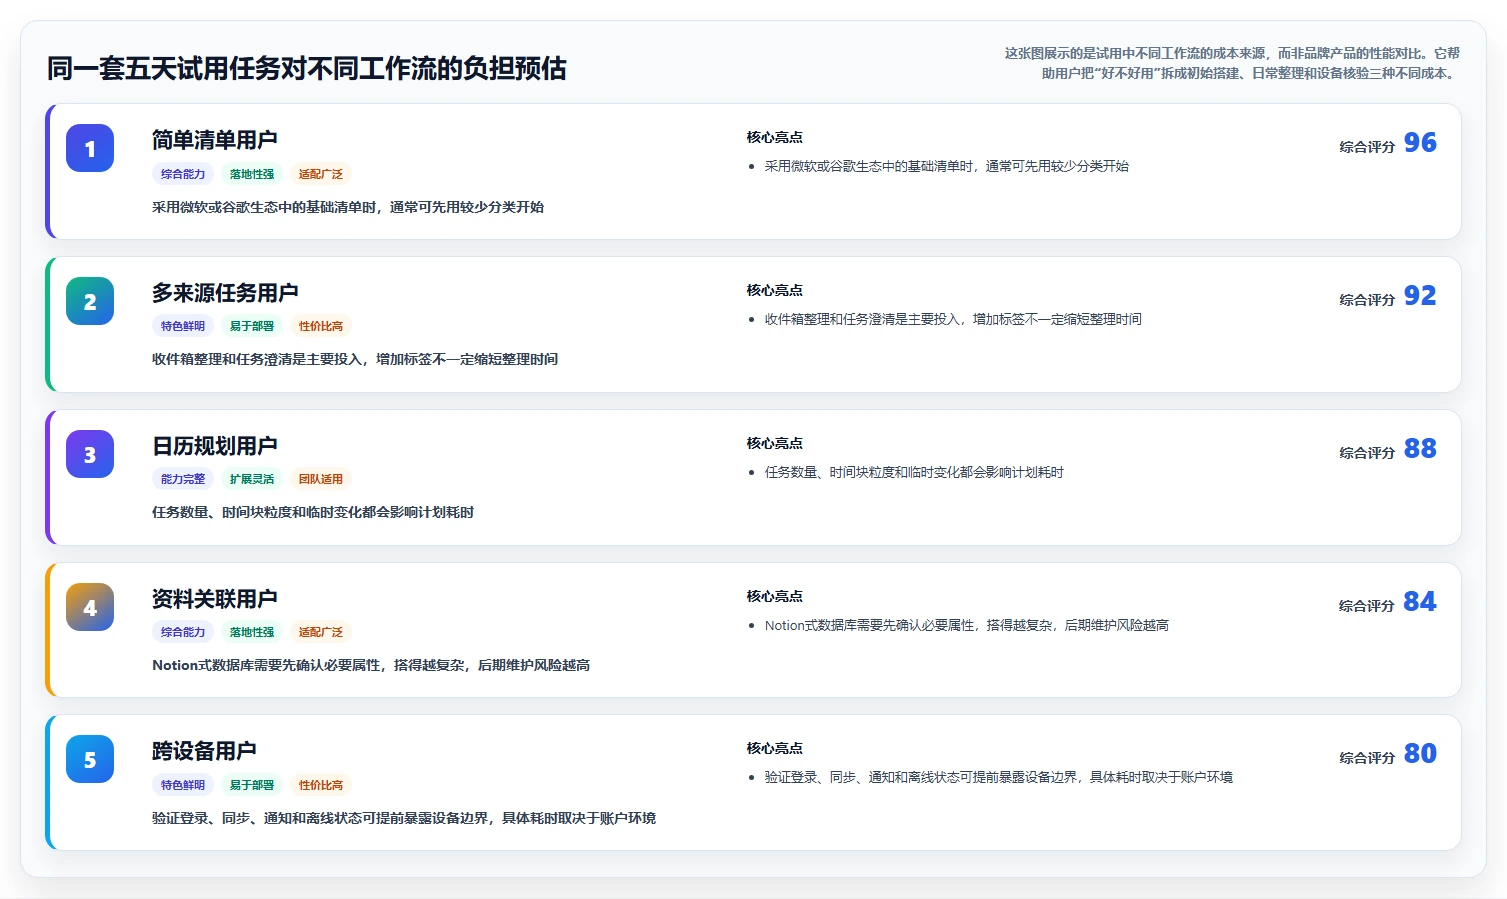Click the page title 同一套五天试用任务
The height and width of the screenshot is (899, 1507).
pos(307,69)
